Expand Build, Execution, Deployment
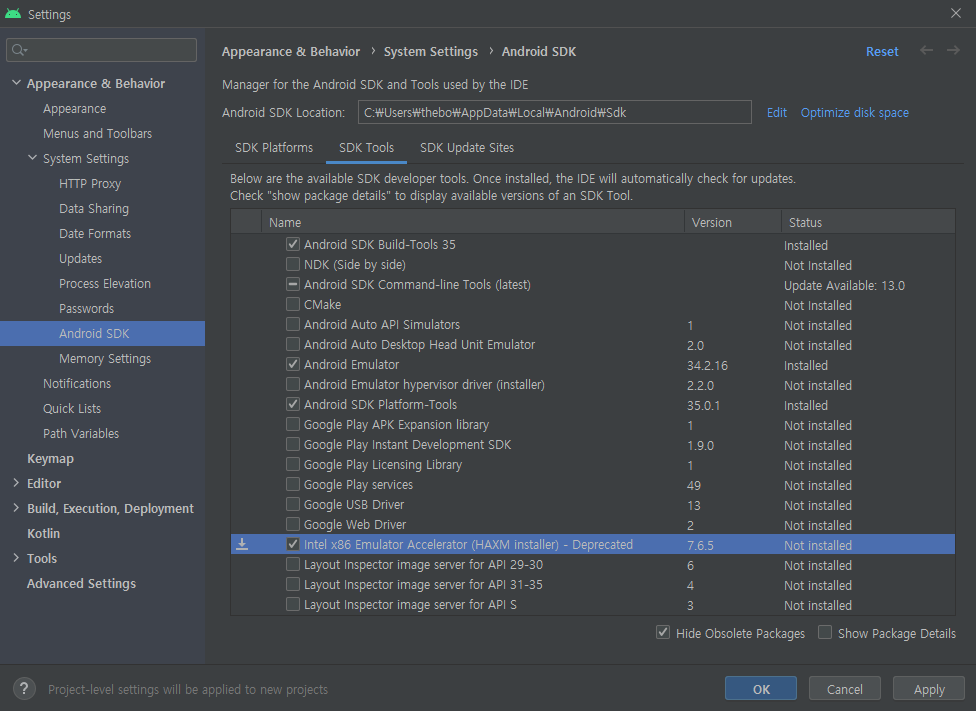The image size is (976, 711). click(x=16, y=507)
